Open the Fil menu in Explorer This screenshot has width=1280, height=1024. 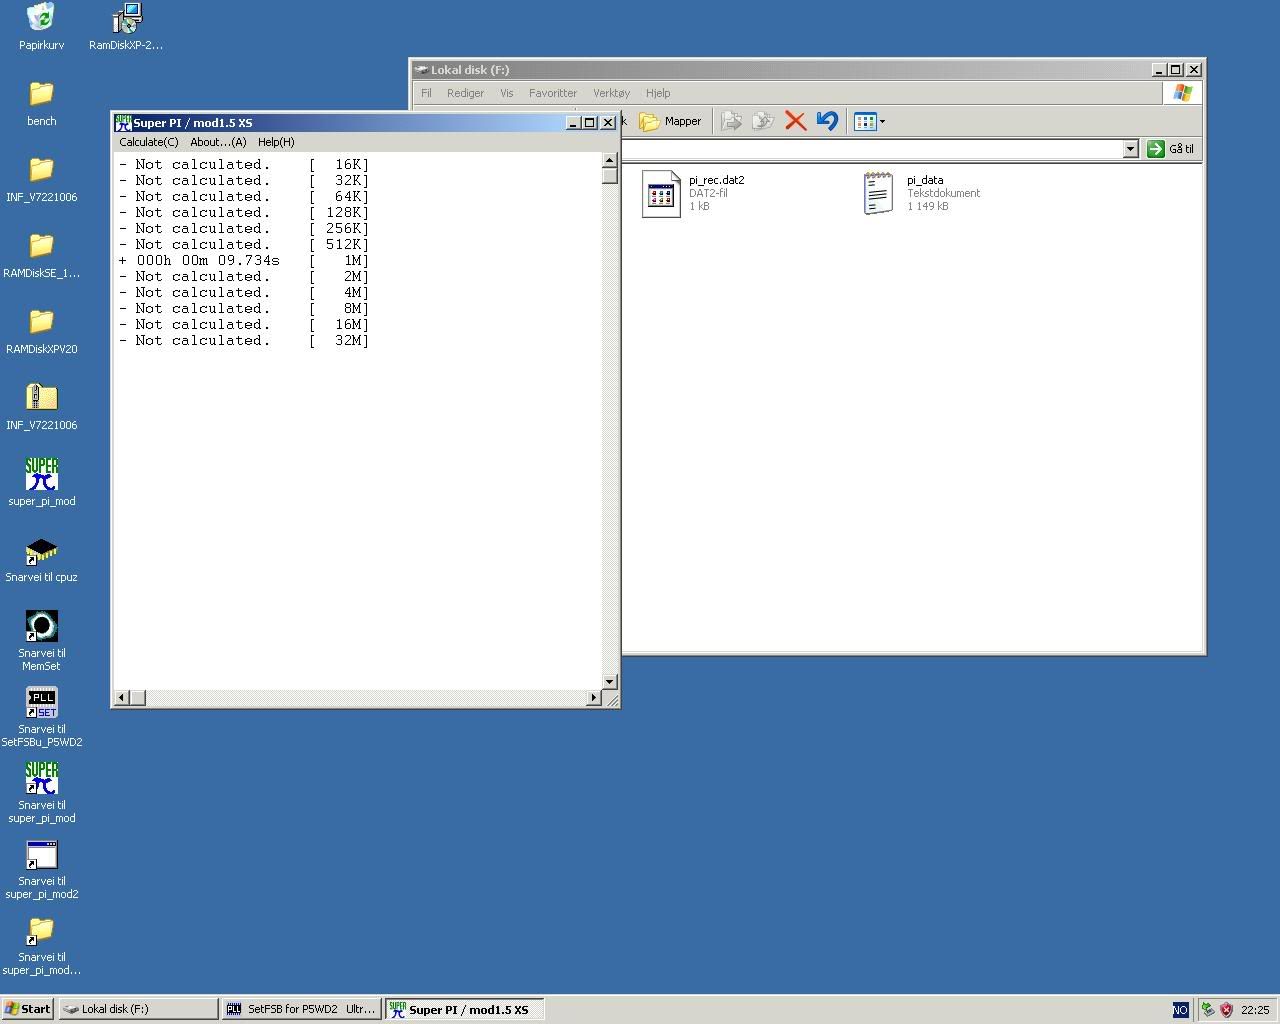click(426, 93)
